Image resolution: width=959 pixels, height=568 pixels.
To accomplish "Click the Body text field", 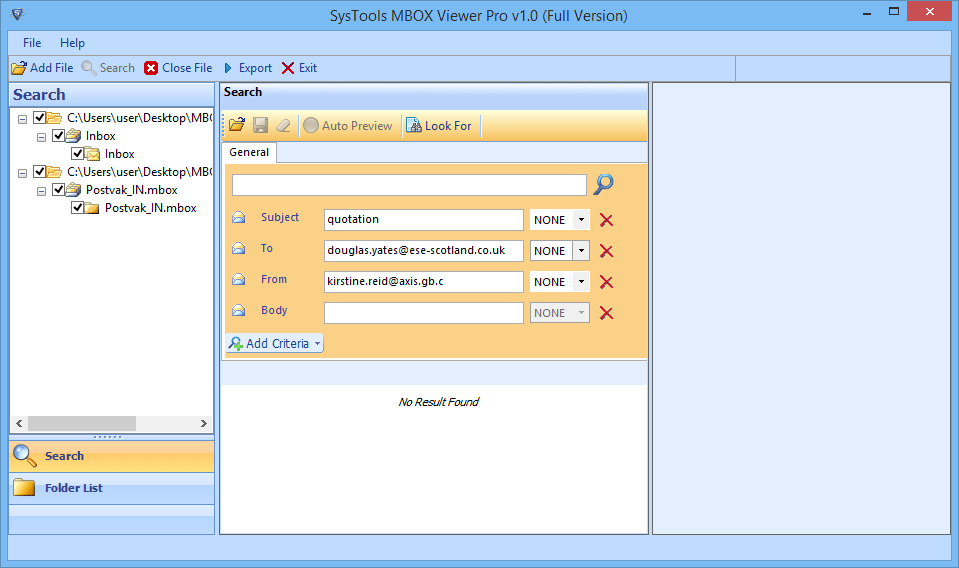I will (424, 313).
